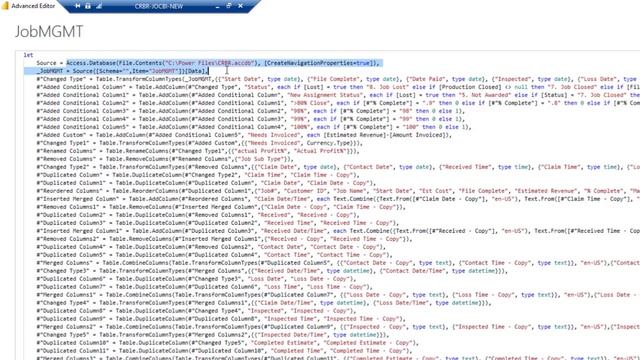Click the #"Removed Columns2" step line
The image size is (640, 360).
(x=224, y=239)
